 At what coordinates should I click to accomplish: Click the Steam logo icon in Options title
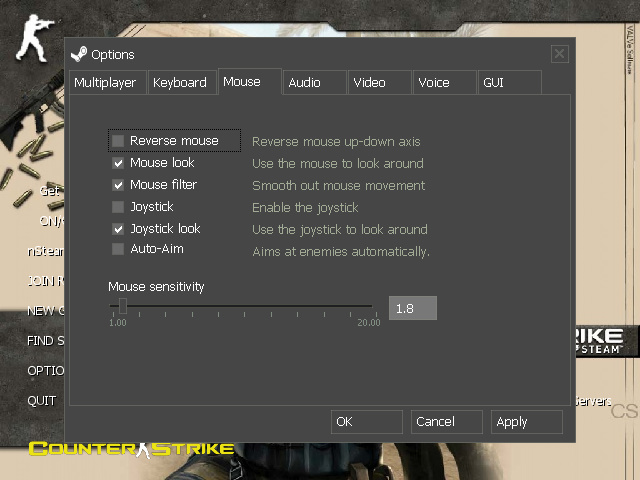click(x=79, y=54)
